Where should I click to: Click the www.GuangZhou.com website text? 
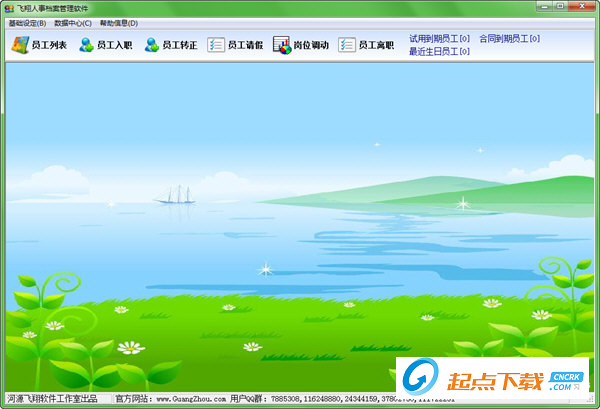tap(191, 399)
